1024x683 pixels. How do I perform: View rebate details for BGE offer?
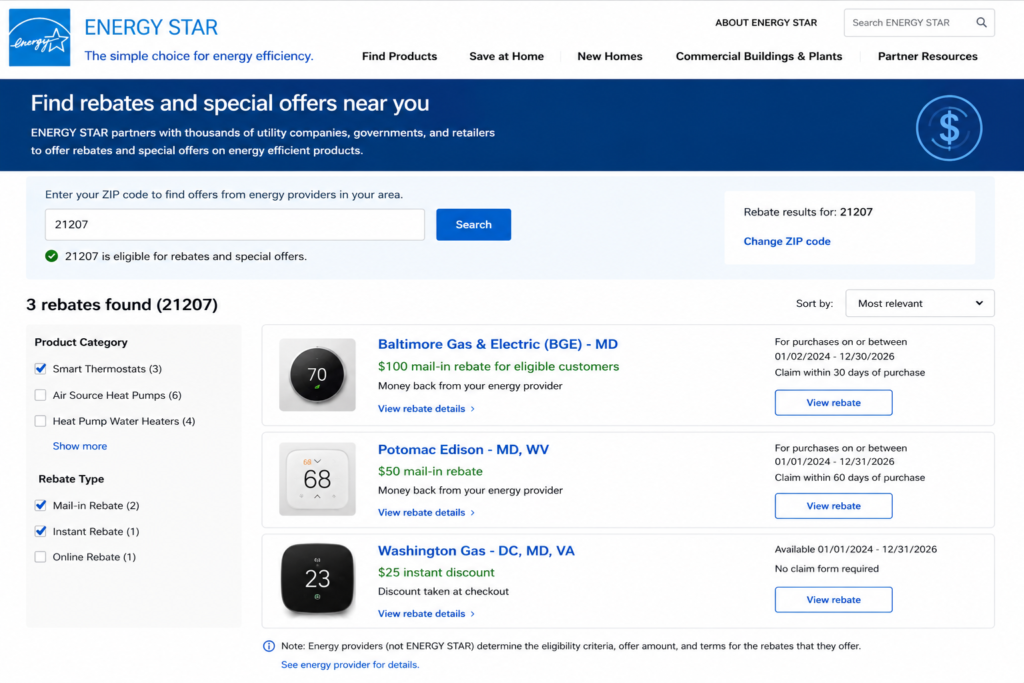[426, 409]
